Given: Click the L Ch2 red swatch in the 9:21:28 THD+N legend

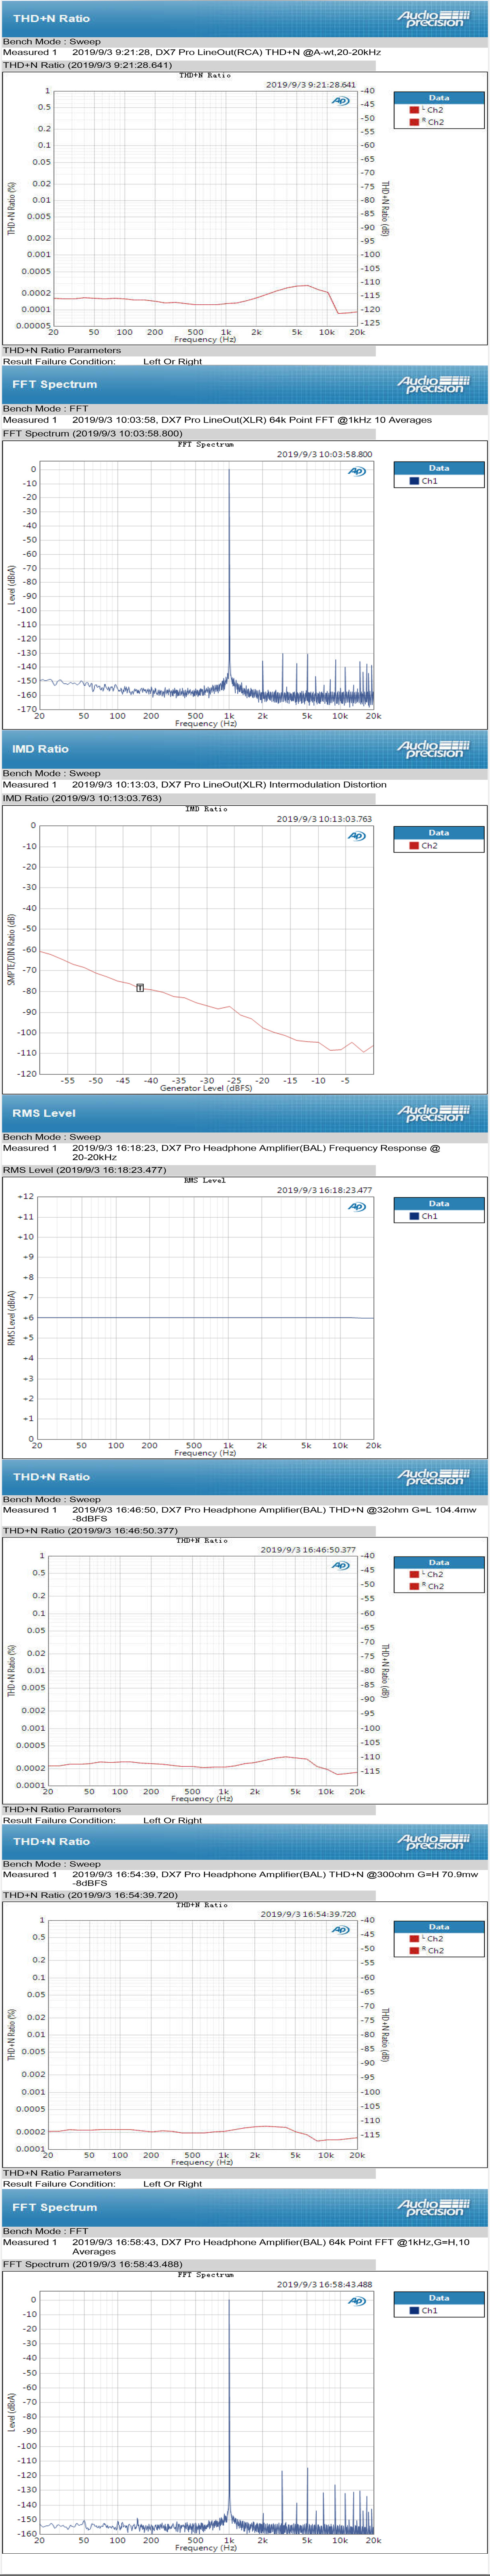Looking at the screenshot, I should coord(414,110).
